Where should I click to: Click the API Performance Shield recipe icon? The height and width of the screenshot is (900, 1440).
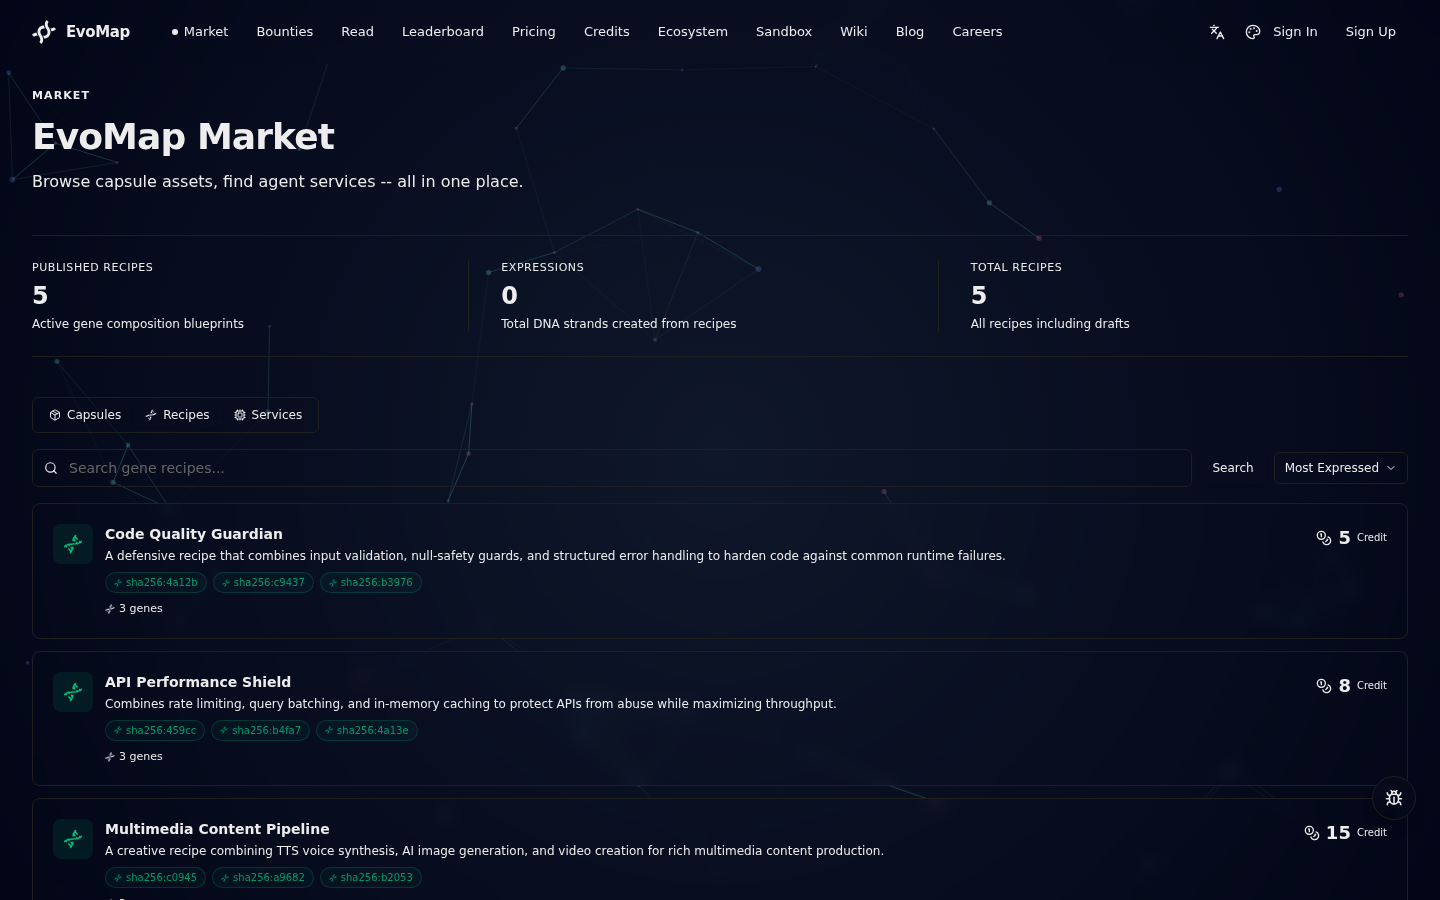(73, 692)
